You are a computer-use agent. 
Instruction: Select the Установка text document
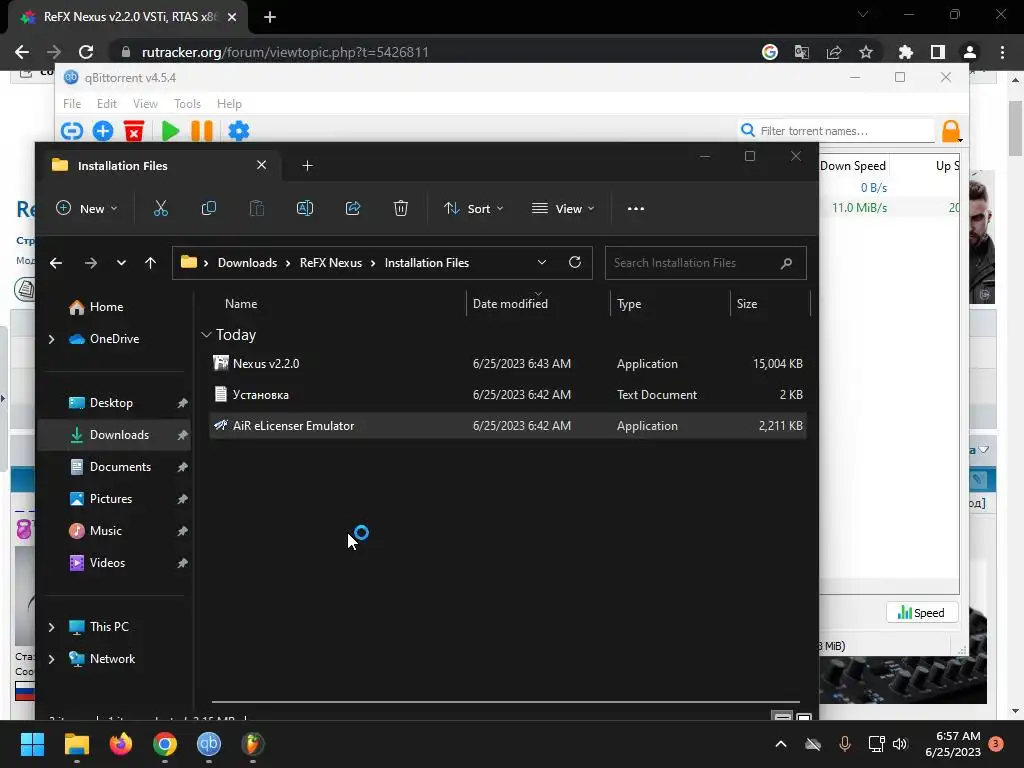tap(508, 394)
